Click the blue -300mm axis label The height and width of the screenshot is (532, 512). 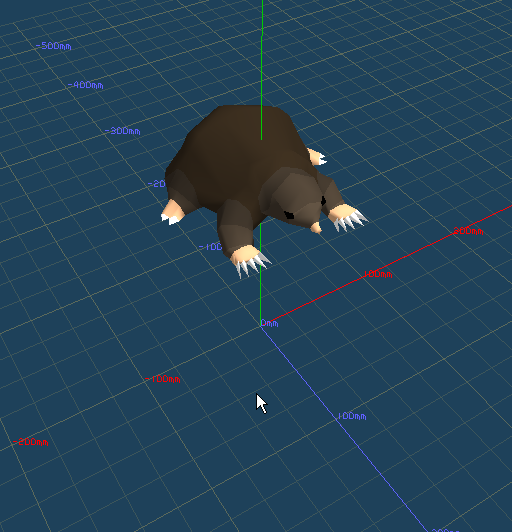122,131
